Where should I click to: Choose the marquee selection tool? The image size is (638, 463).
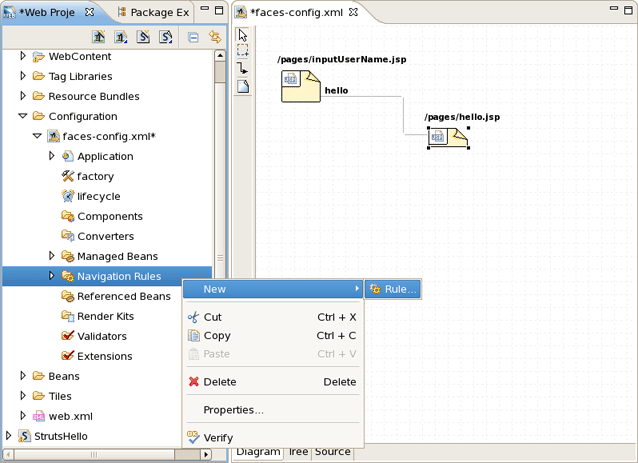(x=243, y=51)
